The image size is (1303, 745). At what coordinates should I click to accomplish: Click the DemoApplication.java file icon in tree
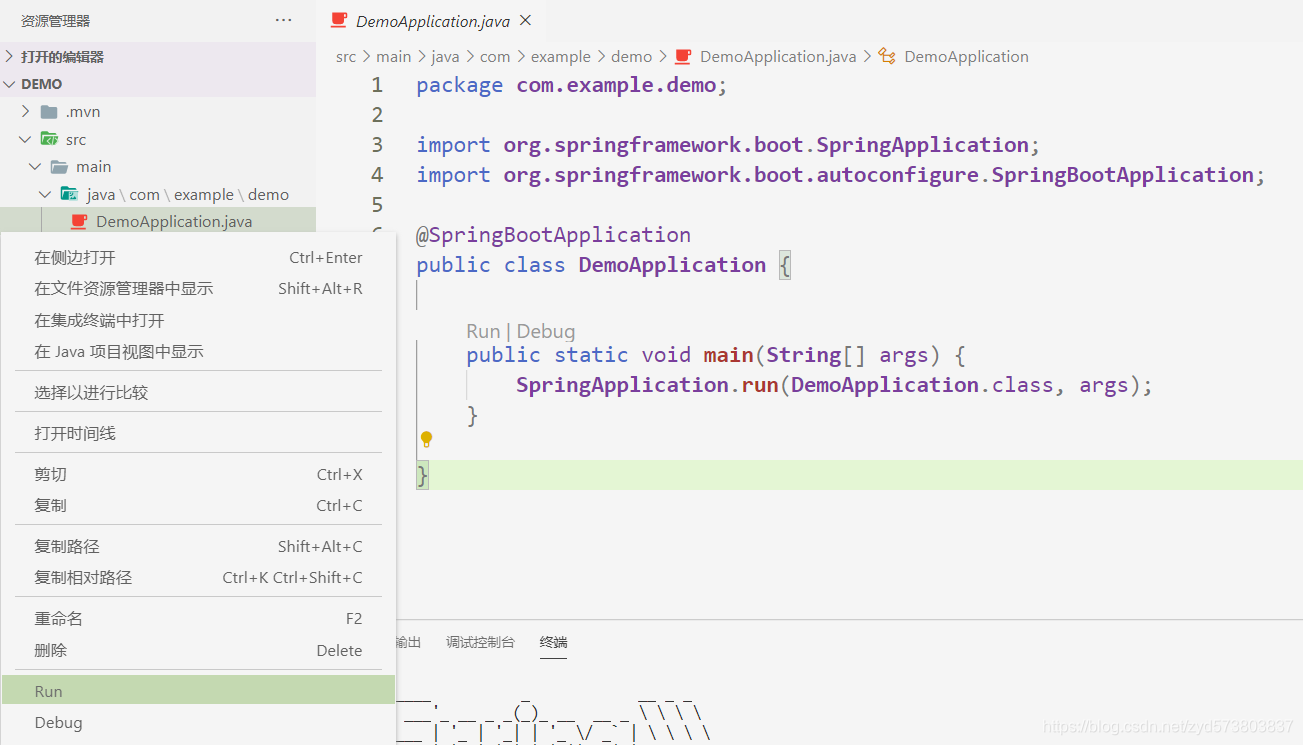click(79, 221)
